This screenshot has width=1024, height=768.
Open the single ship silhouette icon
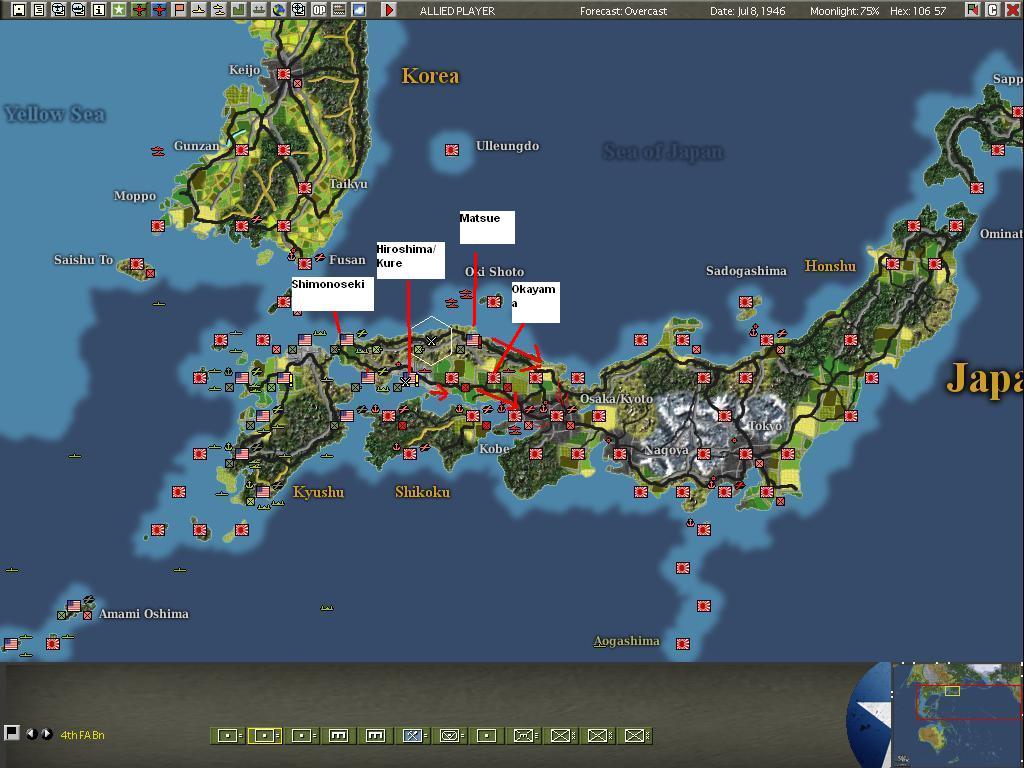[x=199, y=10]
